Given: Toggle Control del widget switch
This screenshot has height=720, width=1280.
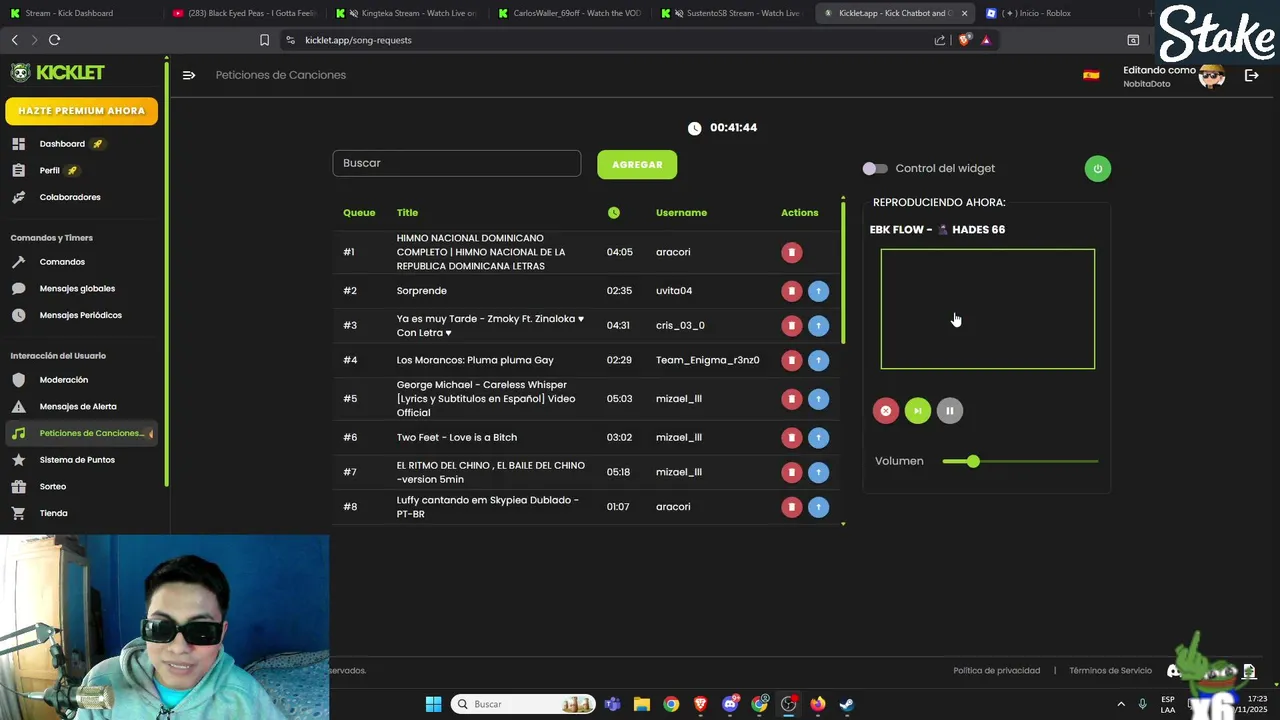Looking at the screenshot, I should point(875,169).
